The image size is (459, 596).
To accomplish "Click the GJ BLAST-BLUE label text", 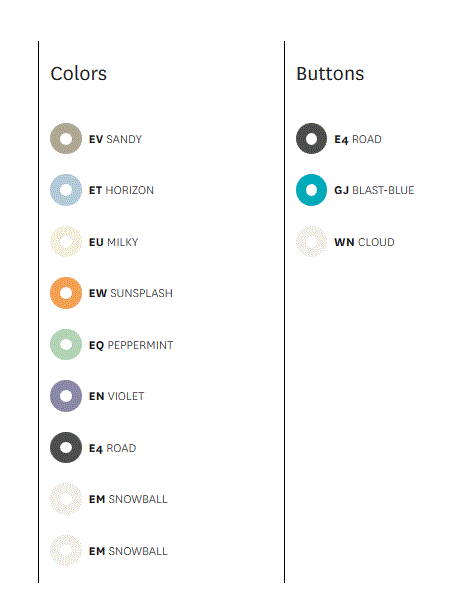I will 374,190.
